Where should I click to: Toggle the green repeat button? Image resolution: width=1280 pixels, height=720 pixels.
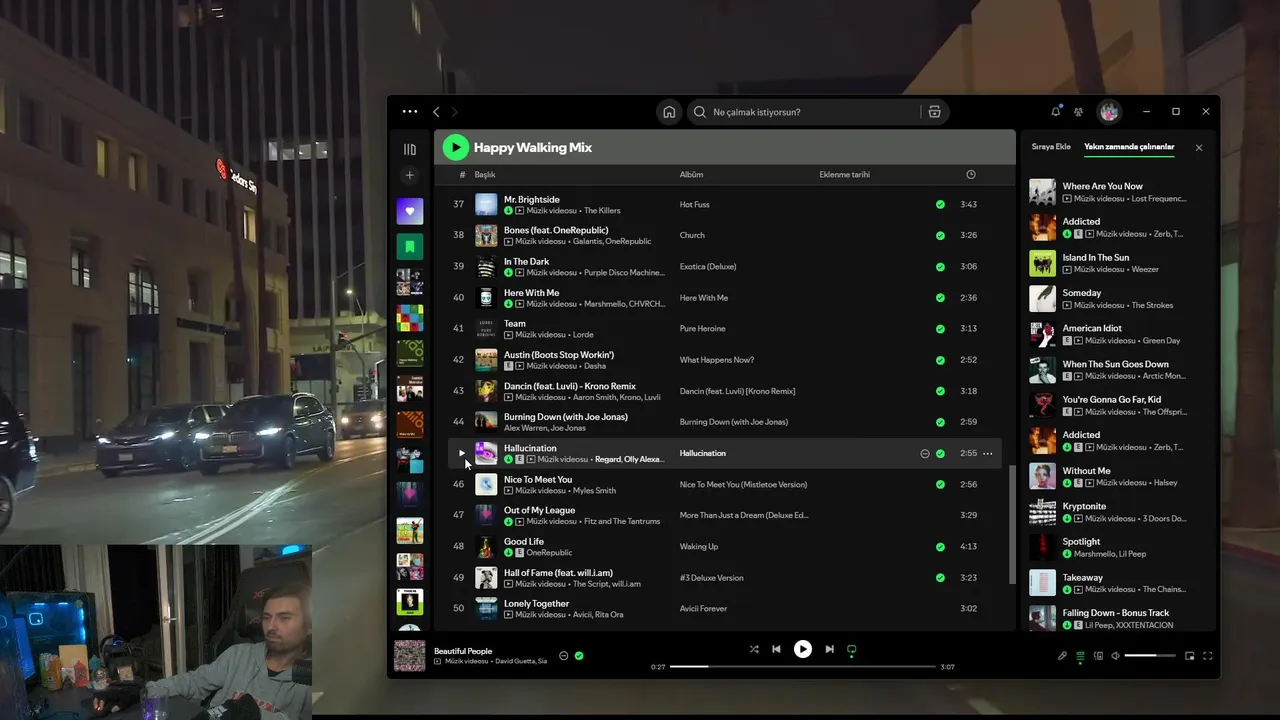pyautogui.click(x=852, y=650)
